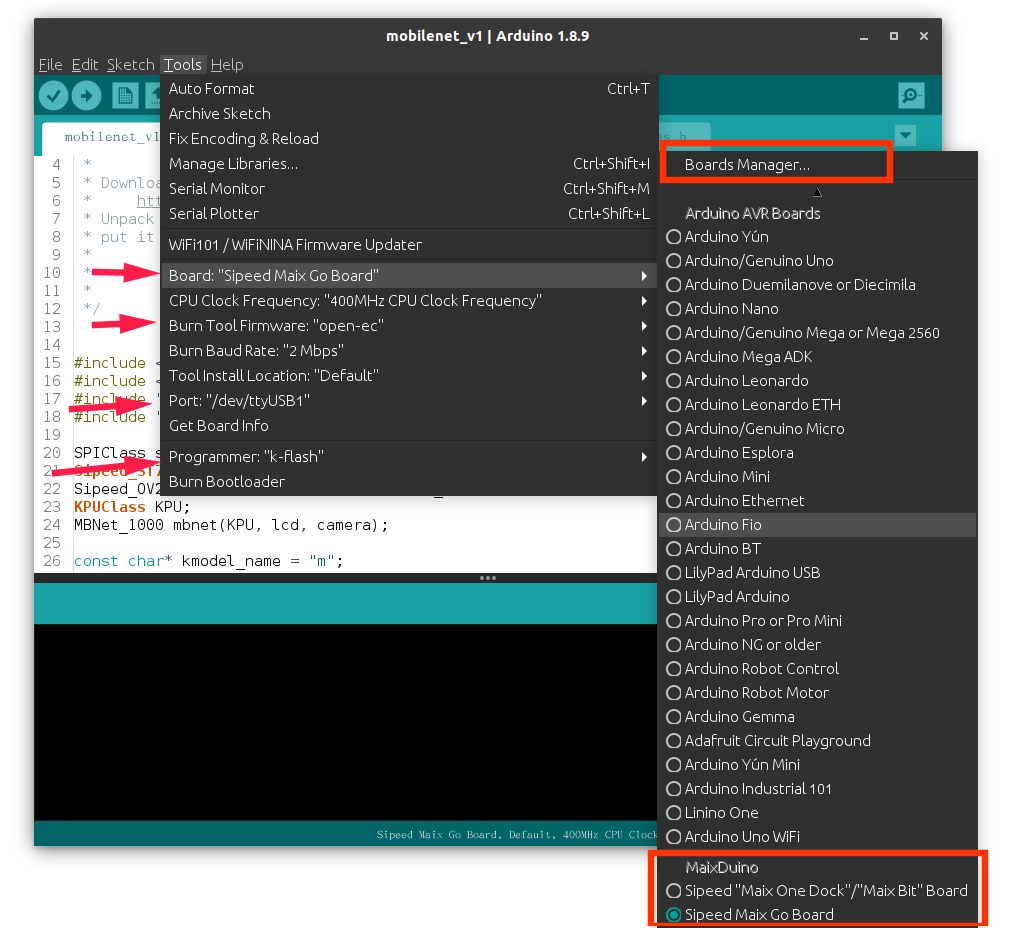Select the Arduino Ethernet board
The width and height of the screenshot is (1019, 928).
818,501
